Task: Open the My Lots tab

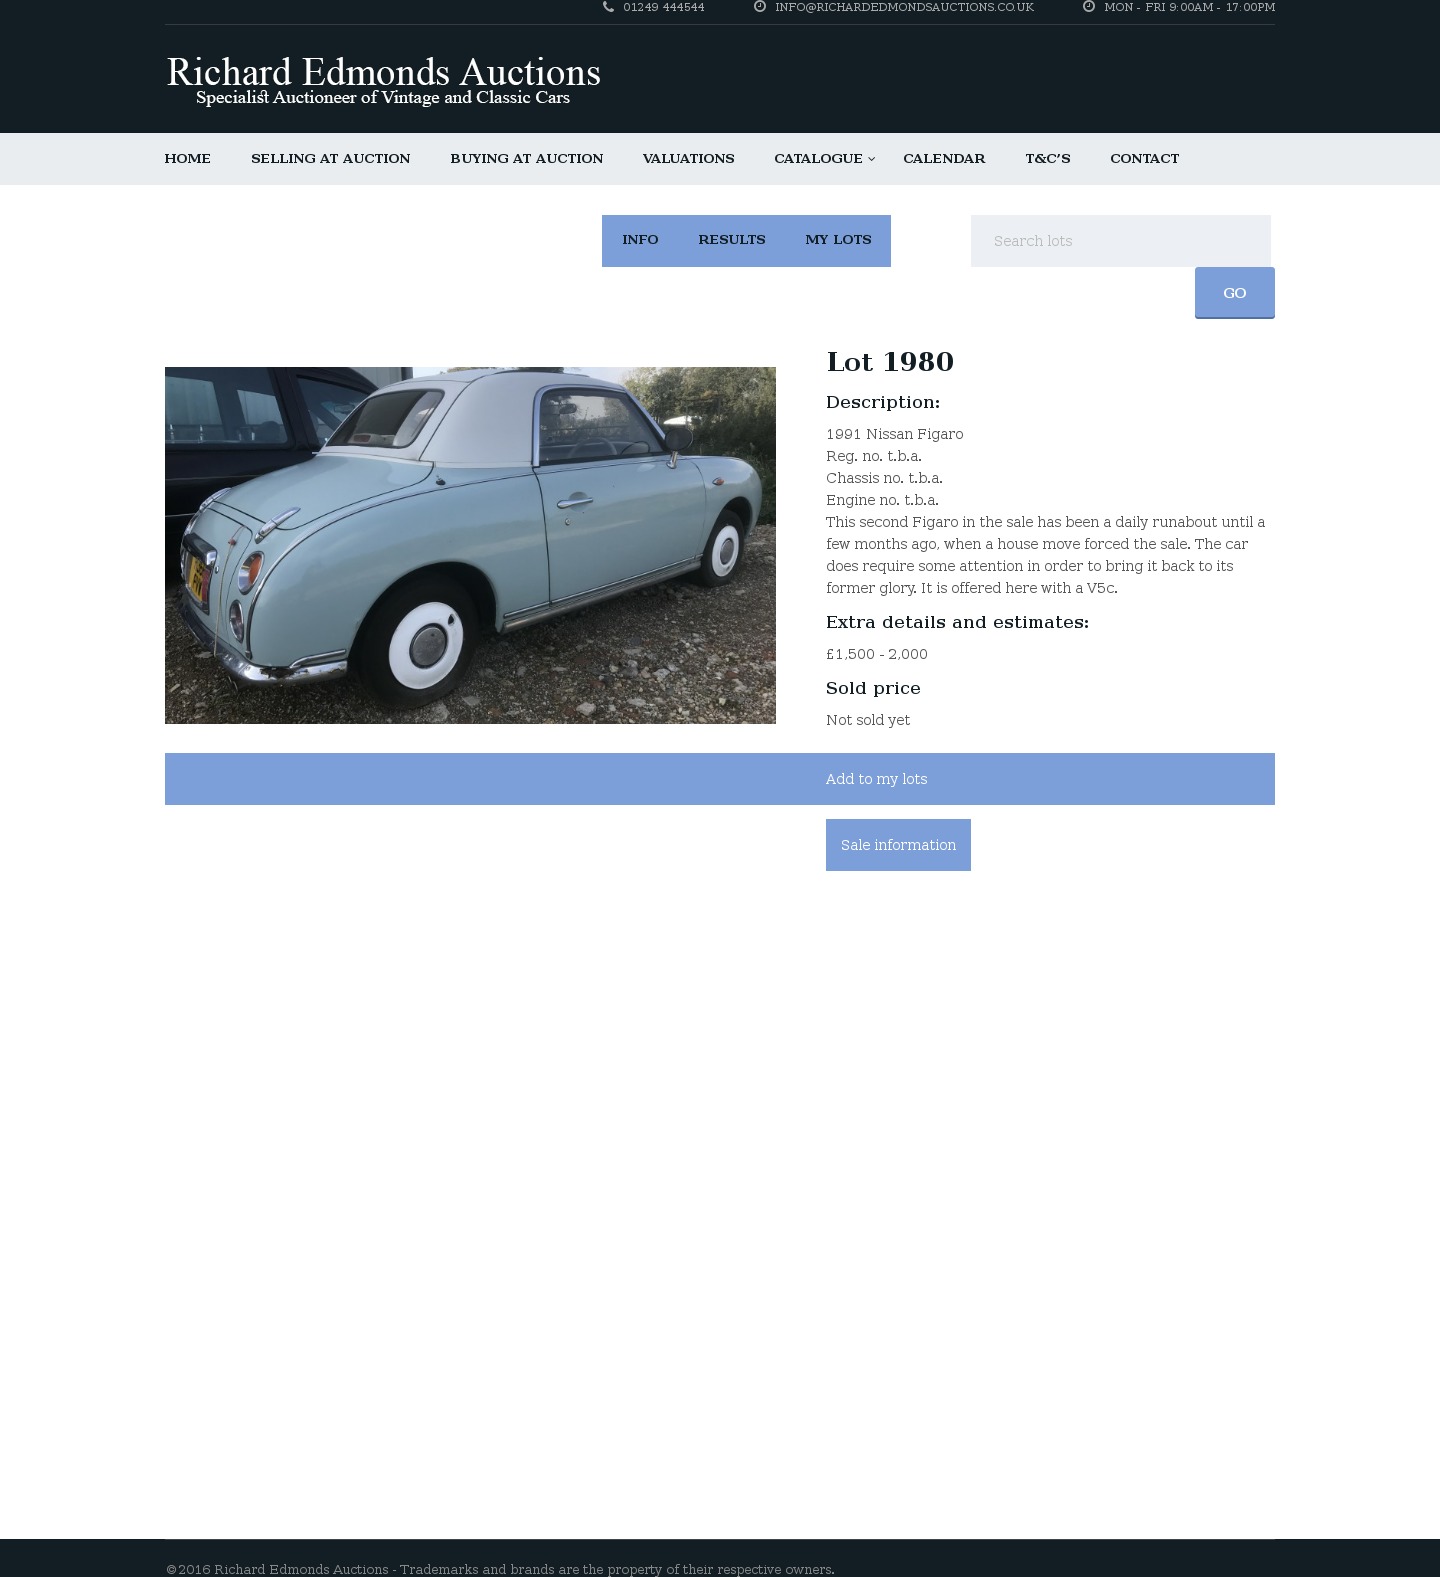Action: tap(838, 240)
